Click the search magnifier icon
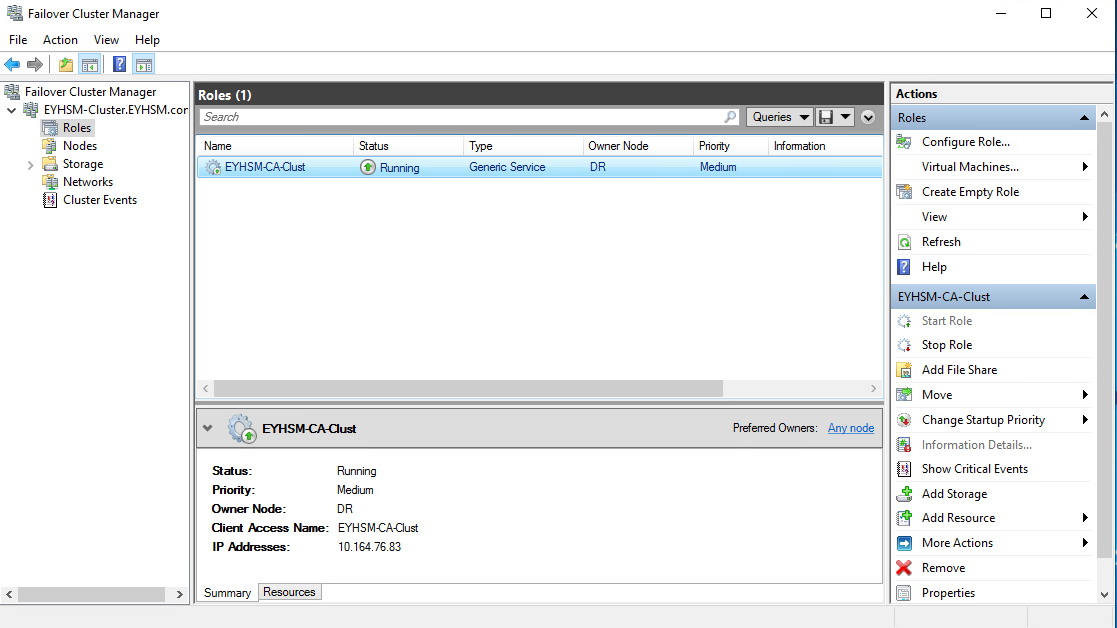1117x628 pixels. pyautogui.click(x=730, y=117)
